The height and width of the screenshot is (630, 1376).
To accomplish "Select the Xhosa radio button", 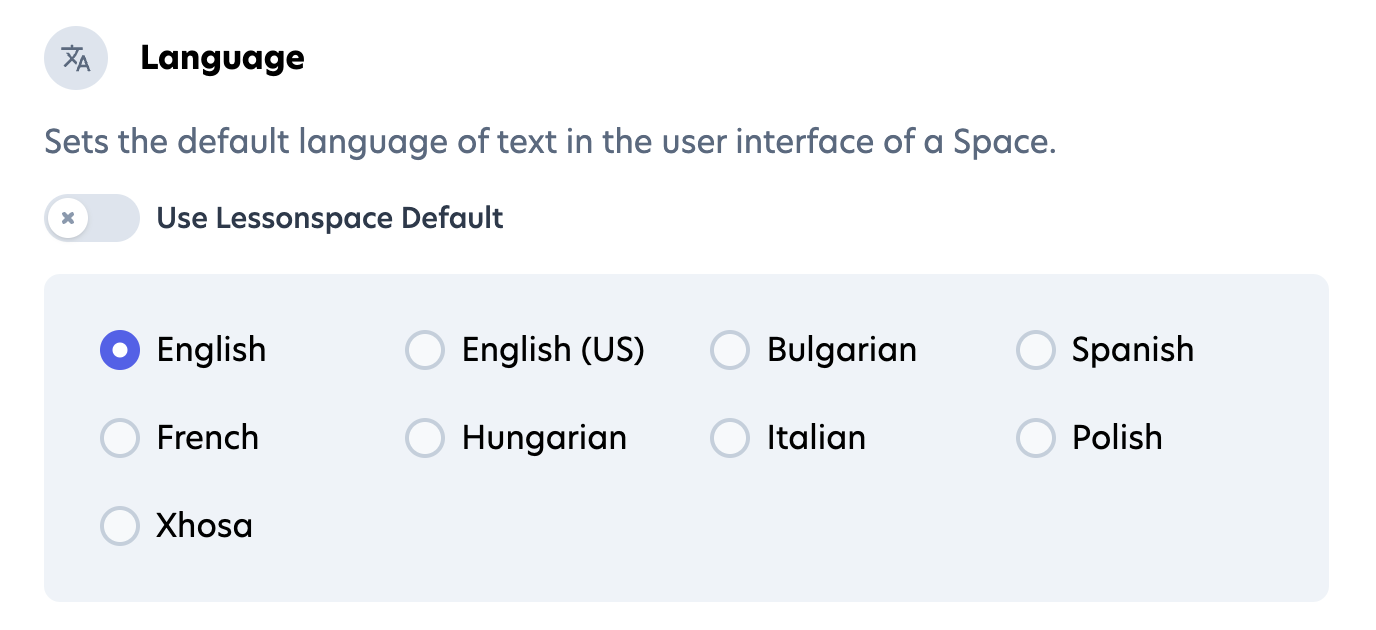I will pyautogui.click(x=120, y=526).
